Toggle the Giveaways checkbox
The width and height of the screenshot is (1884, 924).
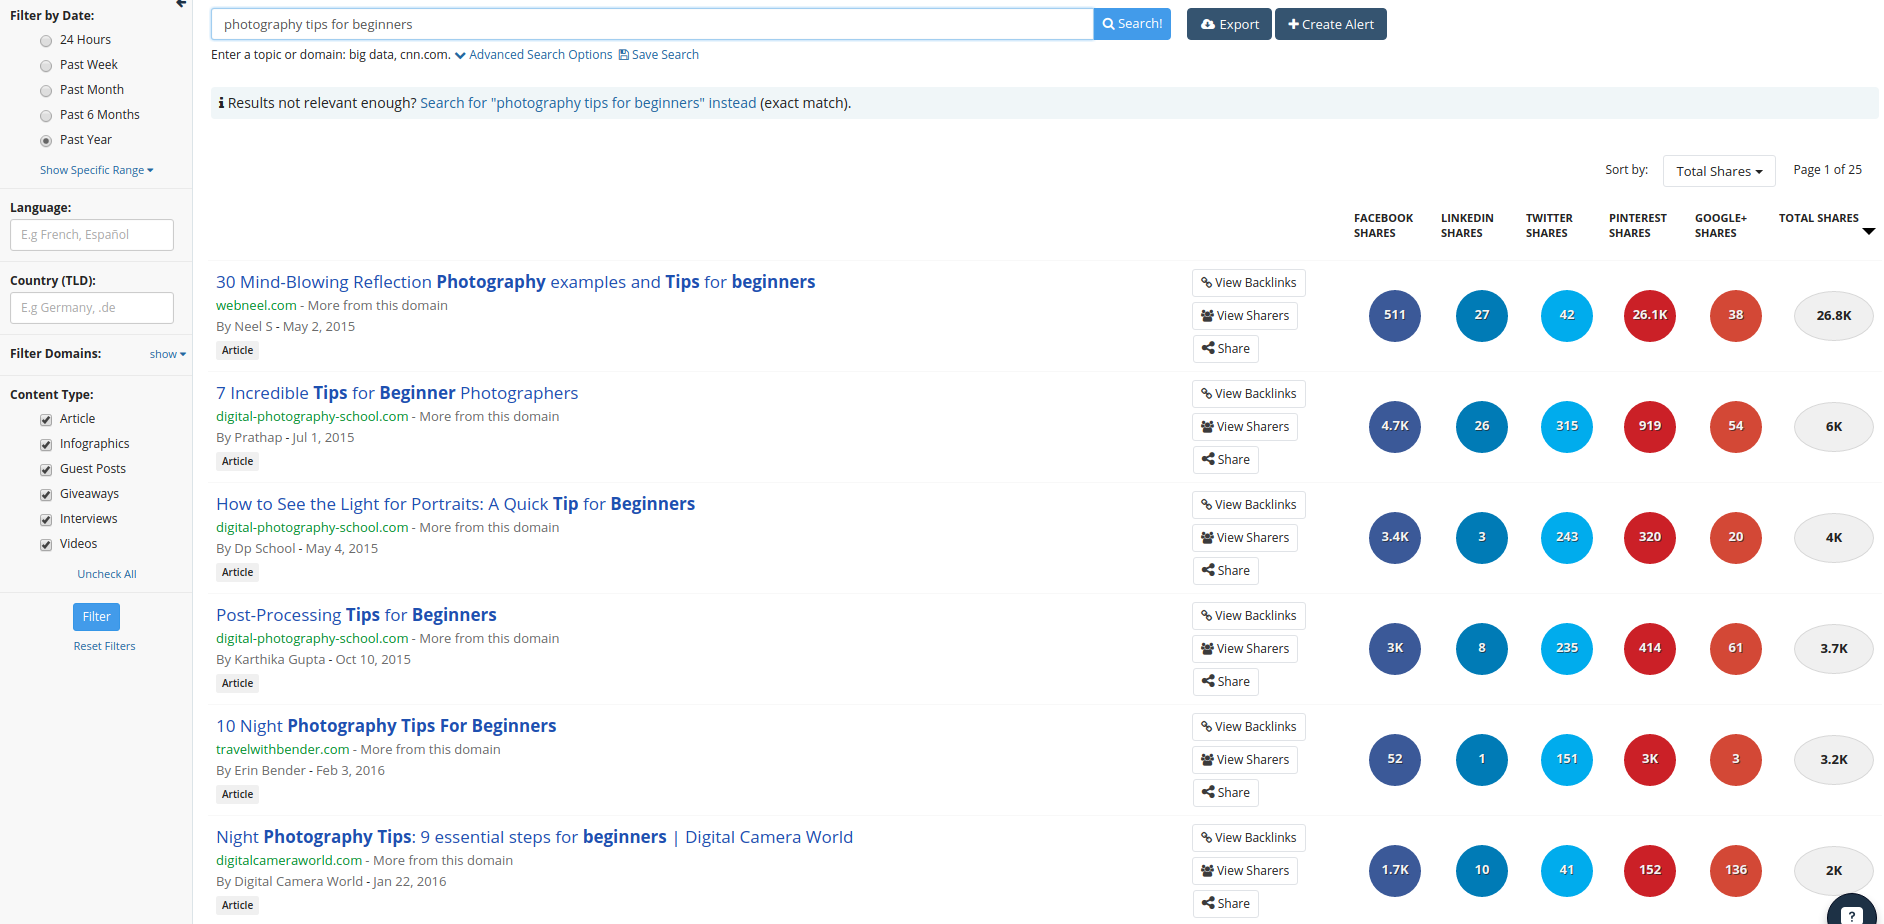pyautogui.click(x=46, y=495)
